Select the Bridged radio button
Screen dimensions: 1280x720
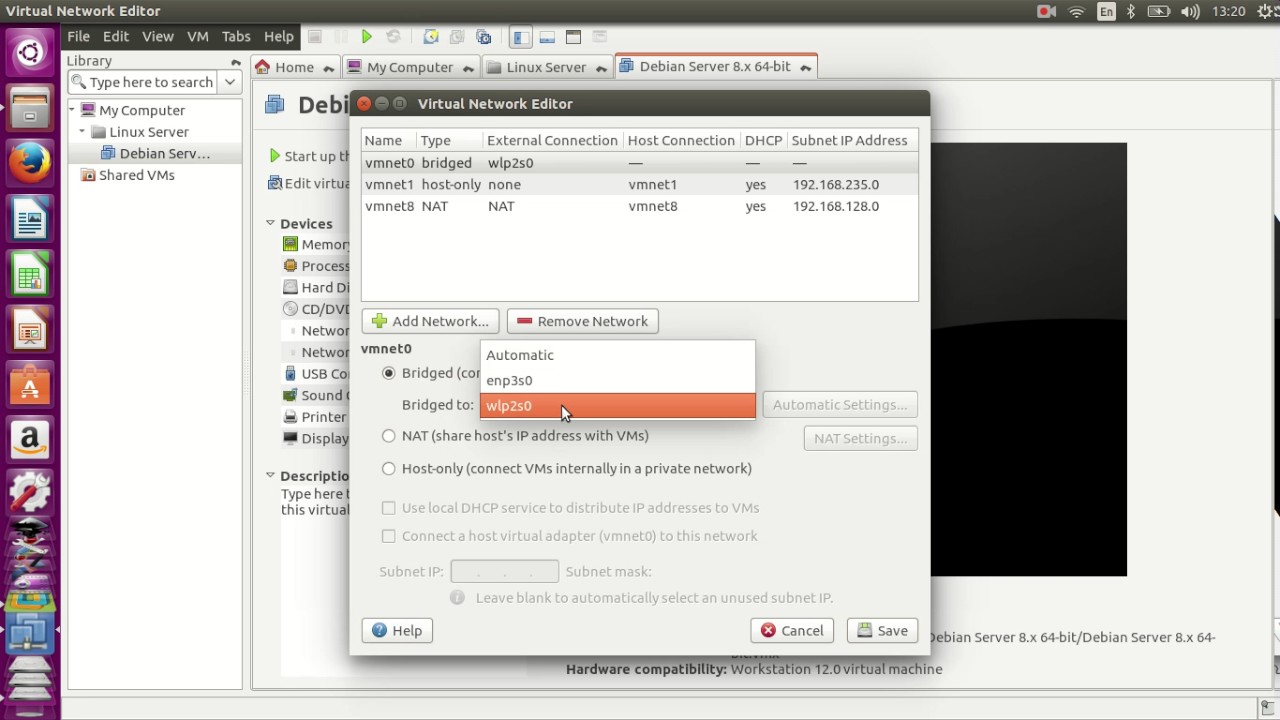(389, 373)
